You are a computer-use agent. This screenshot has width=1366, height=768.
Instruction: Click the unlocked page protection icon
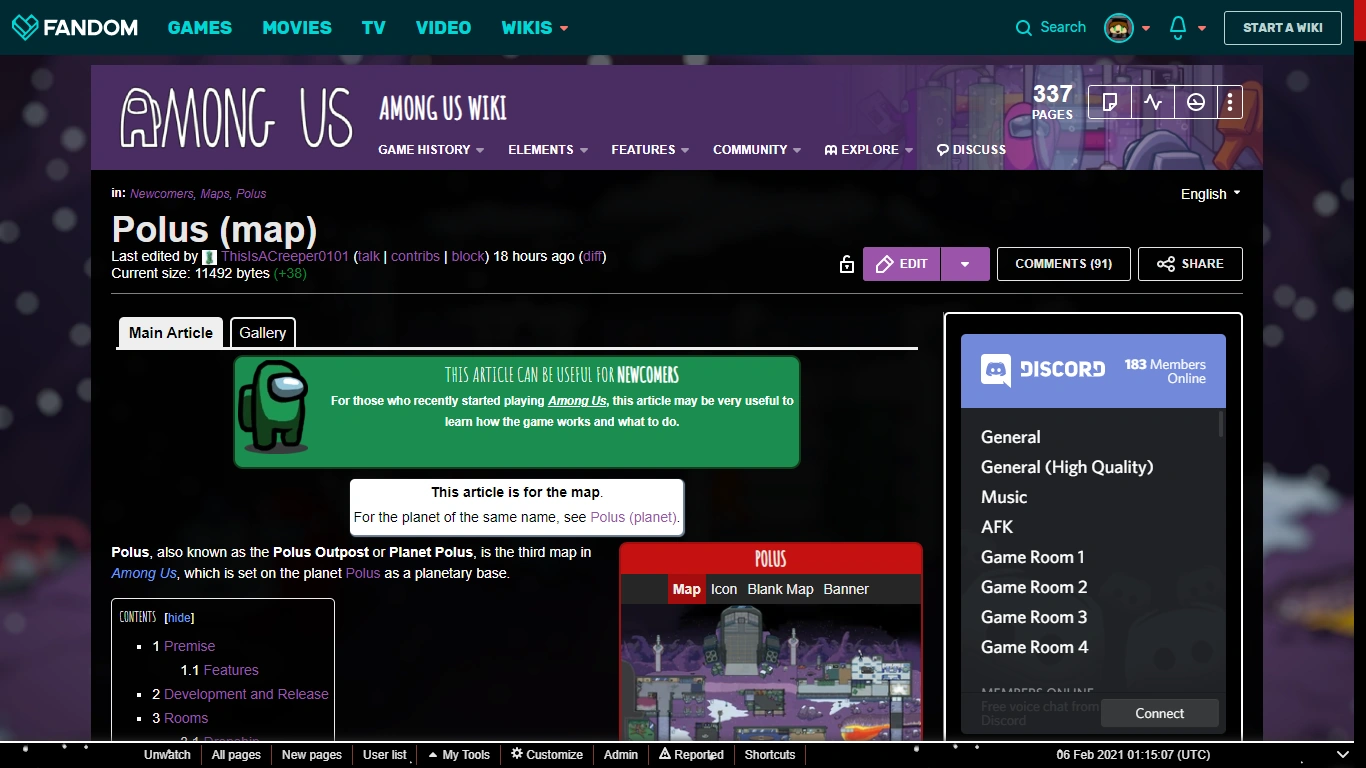(847, 264)
